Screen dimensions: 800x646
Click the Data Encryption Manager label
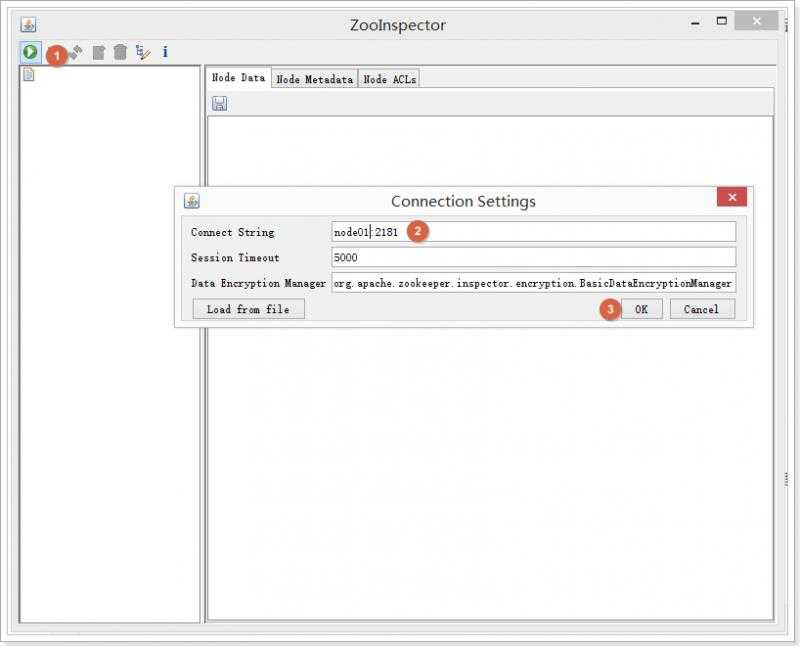tap(258, 283)
